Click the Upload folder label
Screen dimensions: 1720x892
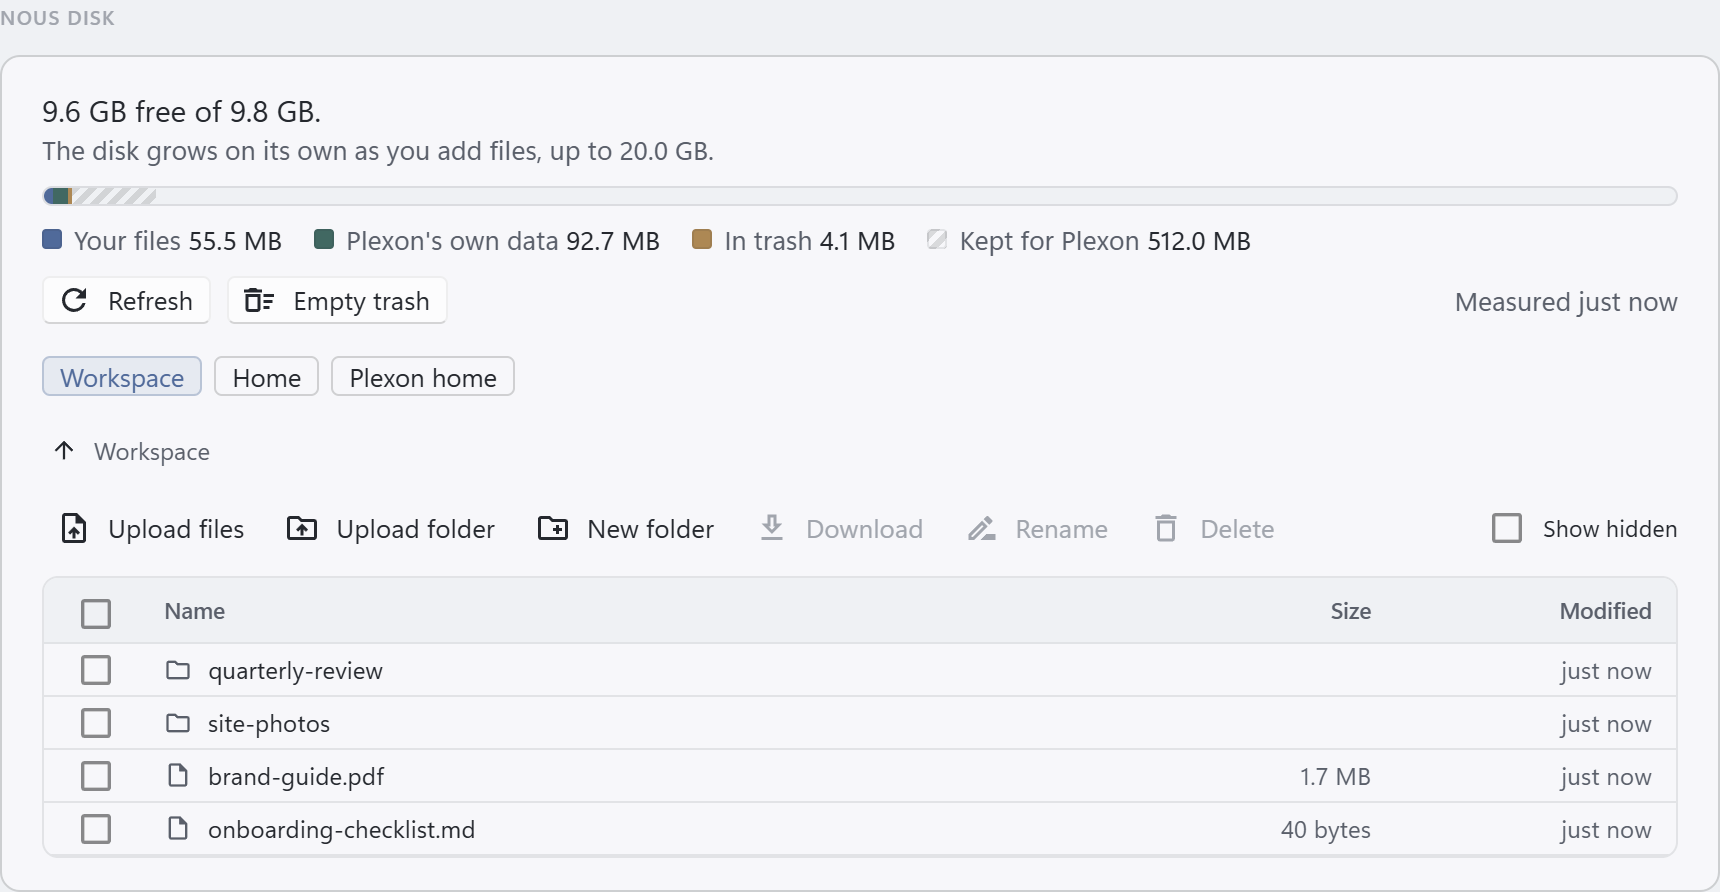click(416, 529)
